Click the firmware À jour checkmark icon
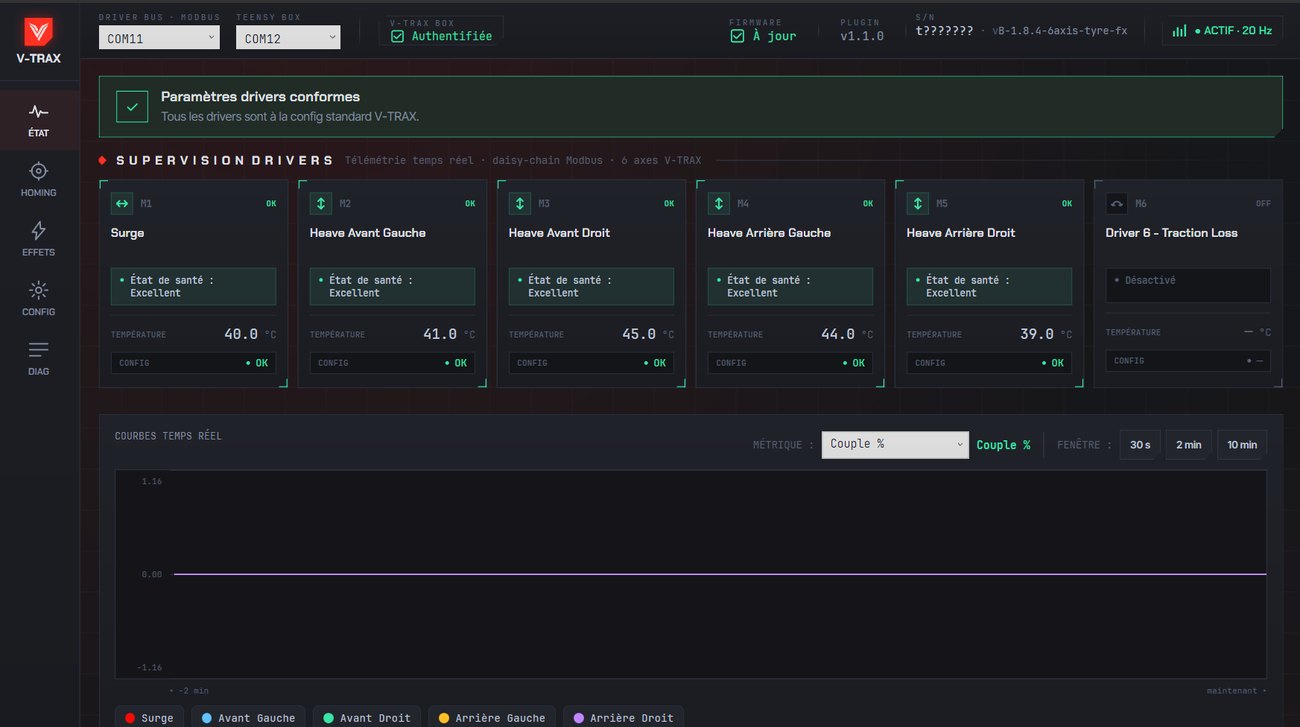Viewport: 1300px width, 727px height. coord(737,36)
